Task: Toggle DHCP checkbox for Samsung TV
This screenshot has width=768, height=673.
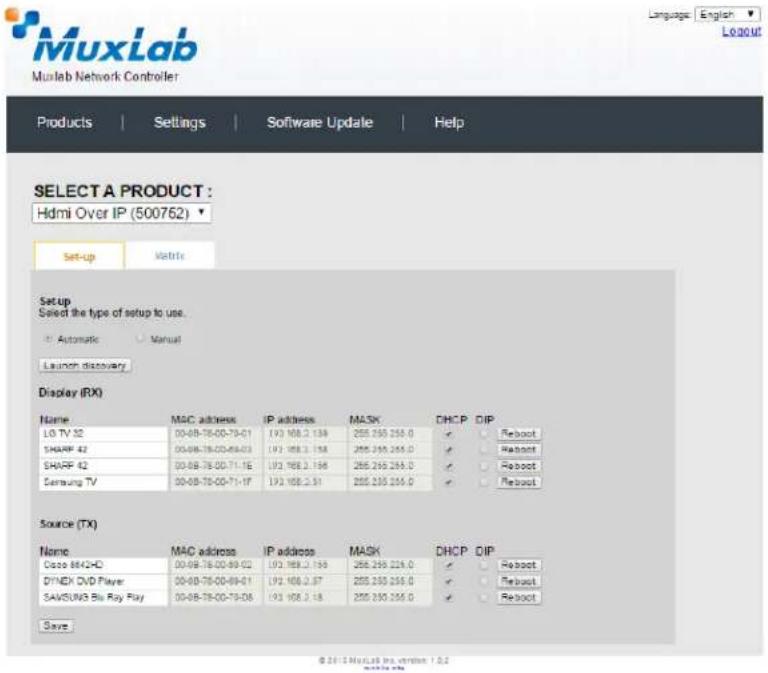Action: (x=449, y=482)
